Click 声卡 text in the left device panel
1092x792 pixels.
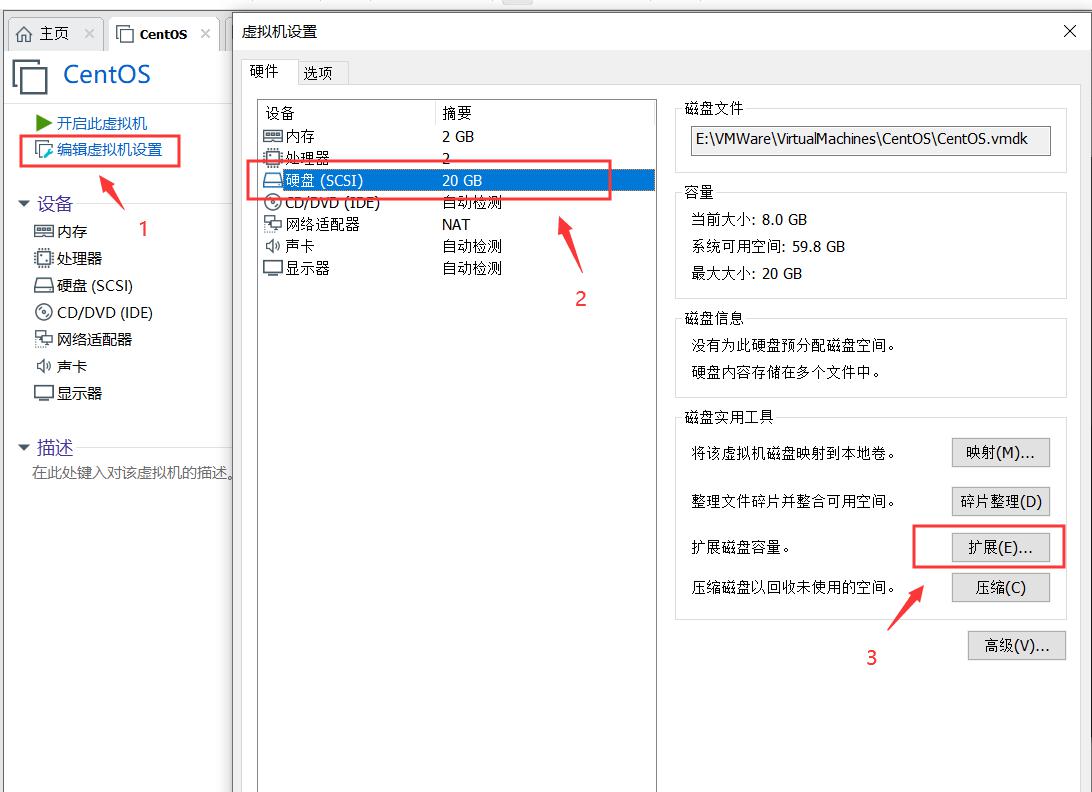(72, 366)
